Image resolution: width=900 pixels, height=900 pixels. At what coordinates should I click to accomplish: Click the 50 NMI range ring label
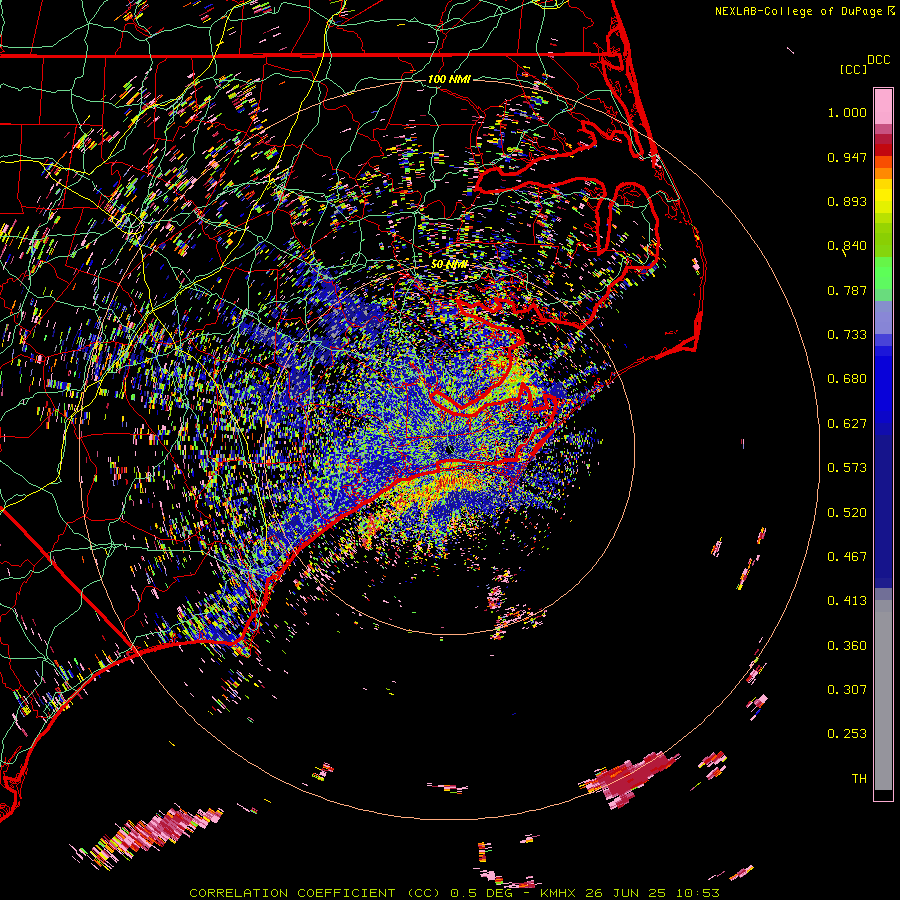[x=449, y=265]
